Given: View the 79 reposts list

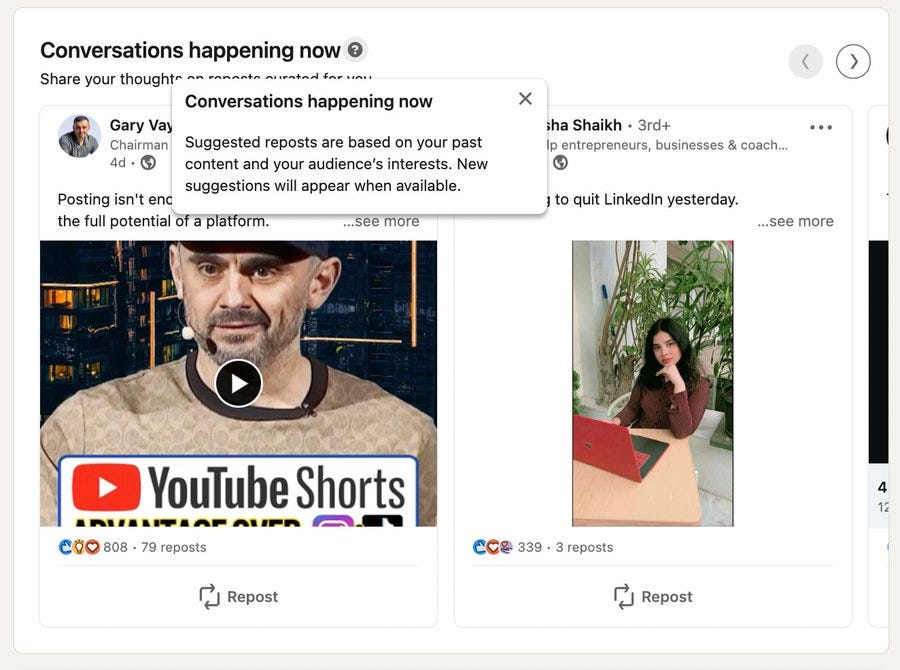Looking at the screenshot, I should pos(174,547).
